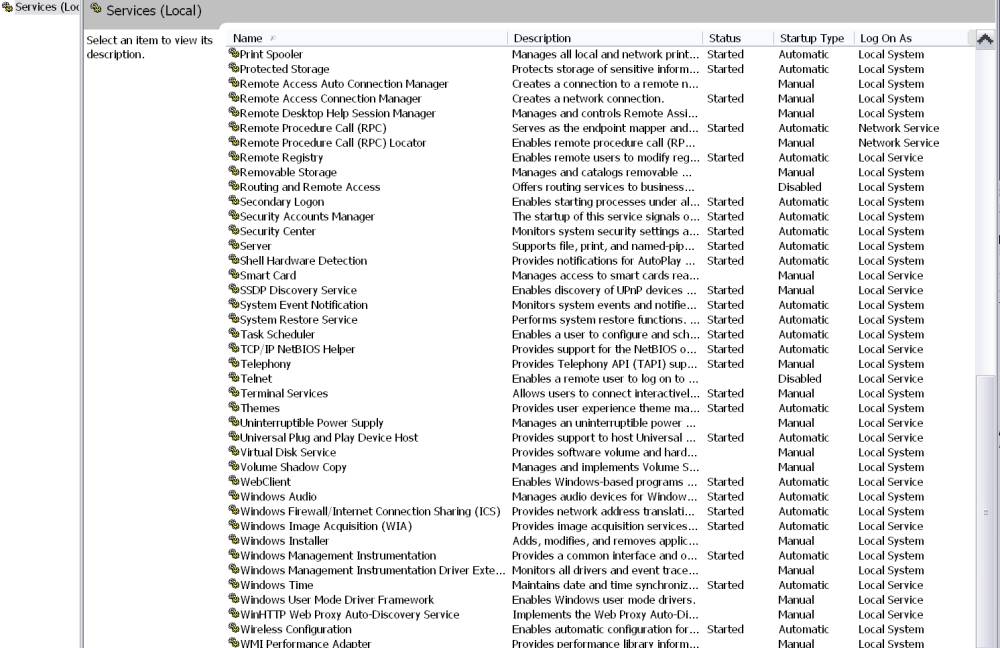Select Remote Access Connection Manager service
The height and width of the screenshot is (648, 1000).
[330, 98]
